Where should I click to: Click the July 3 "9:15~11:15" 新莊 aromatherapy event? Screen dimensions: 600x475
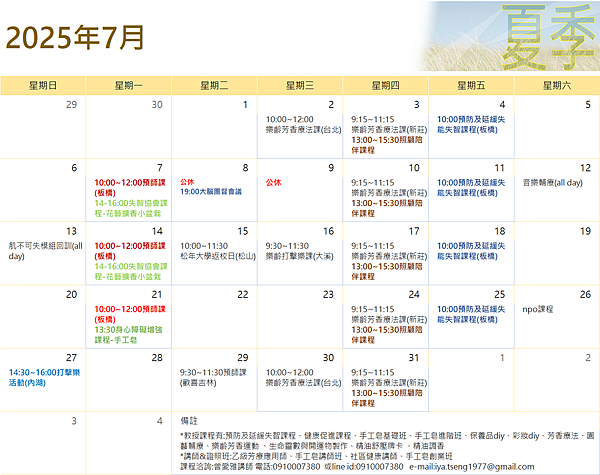(389, 124)
